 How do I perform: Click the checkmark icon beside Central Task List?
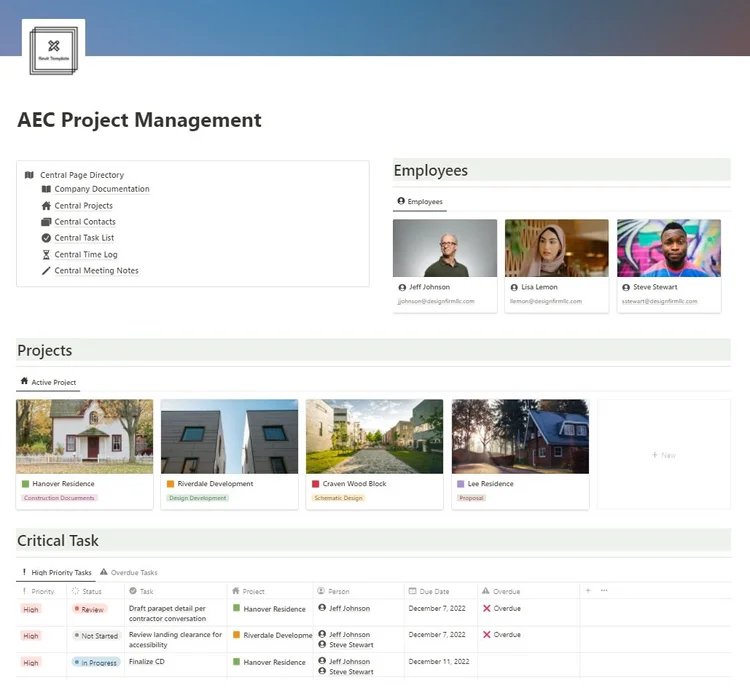click(x=46, y=238)
